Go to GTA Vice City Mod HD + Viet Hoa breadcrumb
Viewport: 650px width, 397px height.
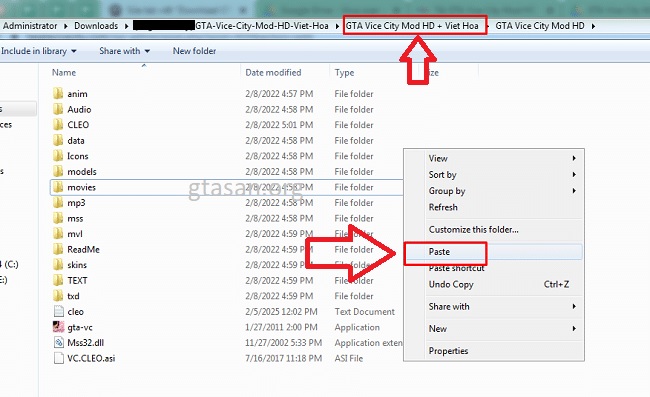coord(412,26)
